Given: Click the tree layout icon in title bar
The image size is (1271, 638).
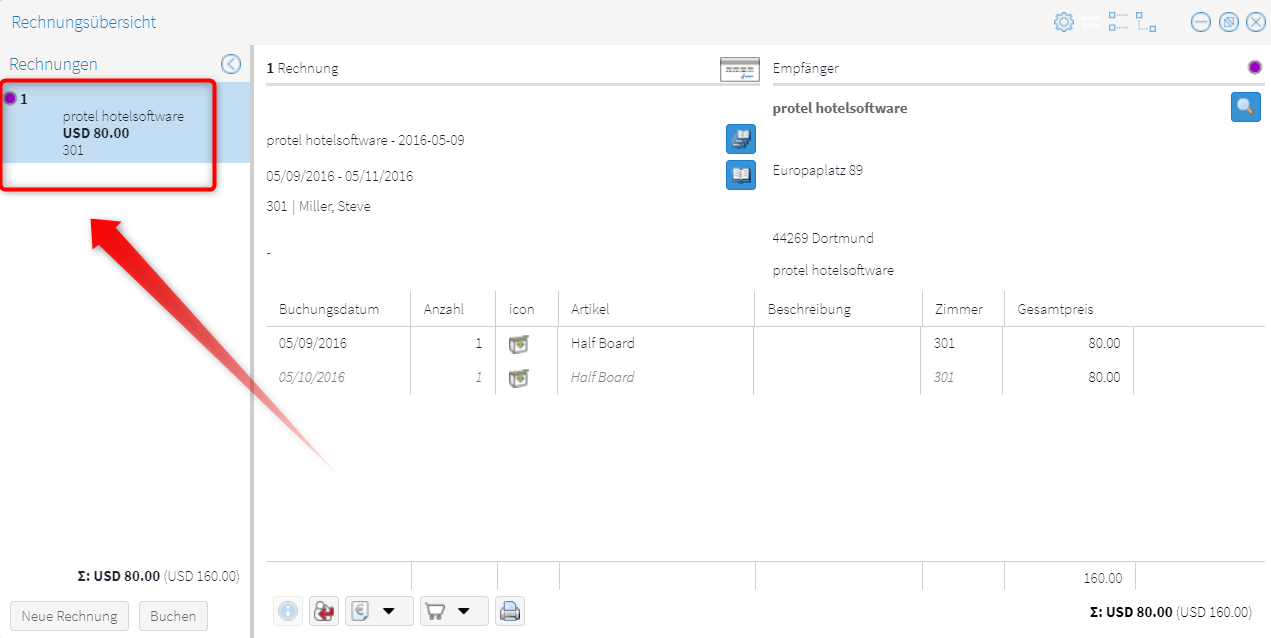Looking at the screenshot, I should pyautogui.click(x=1146, y=22).
